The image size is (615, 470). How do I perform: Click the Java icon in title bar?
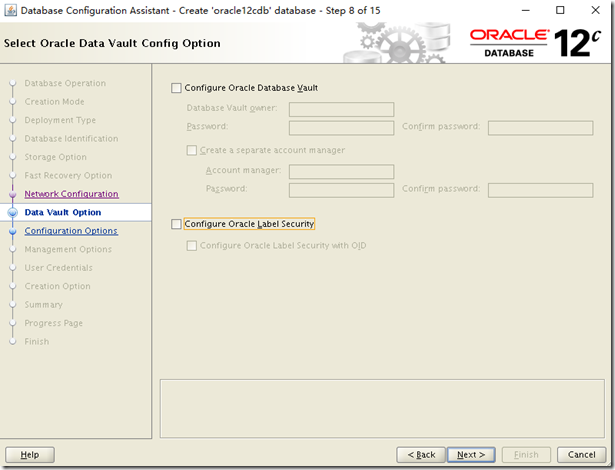[11, 10]
